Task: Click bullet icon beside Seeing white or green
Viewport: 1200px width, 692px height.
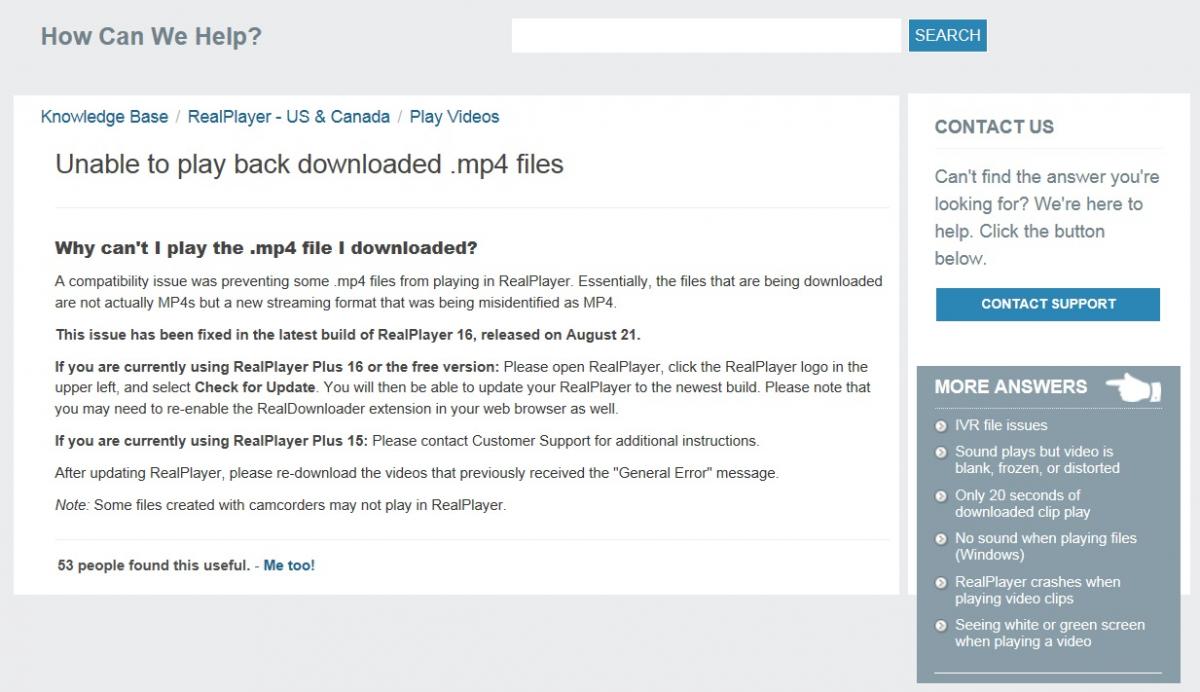Action: tap(941, 625)
